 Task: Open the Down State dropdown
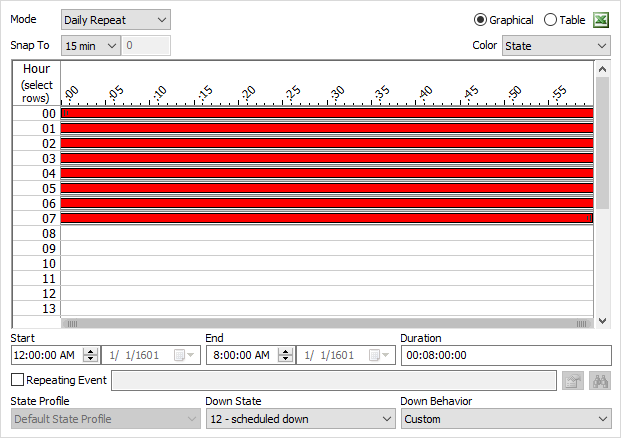pyautogui.click(x=300, y=419)
